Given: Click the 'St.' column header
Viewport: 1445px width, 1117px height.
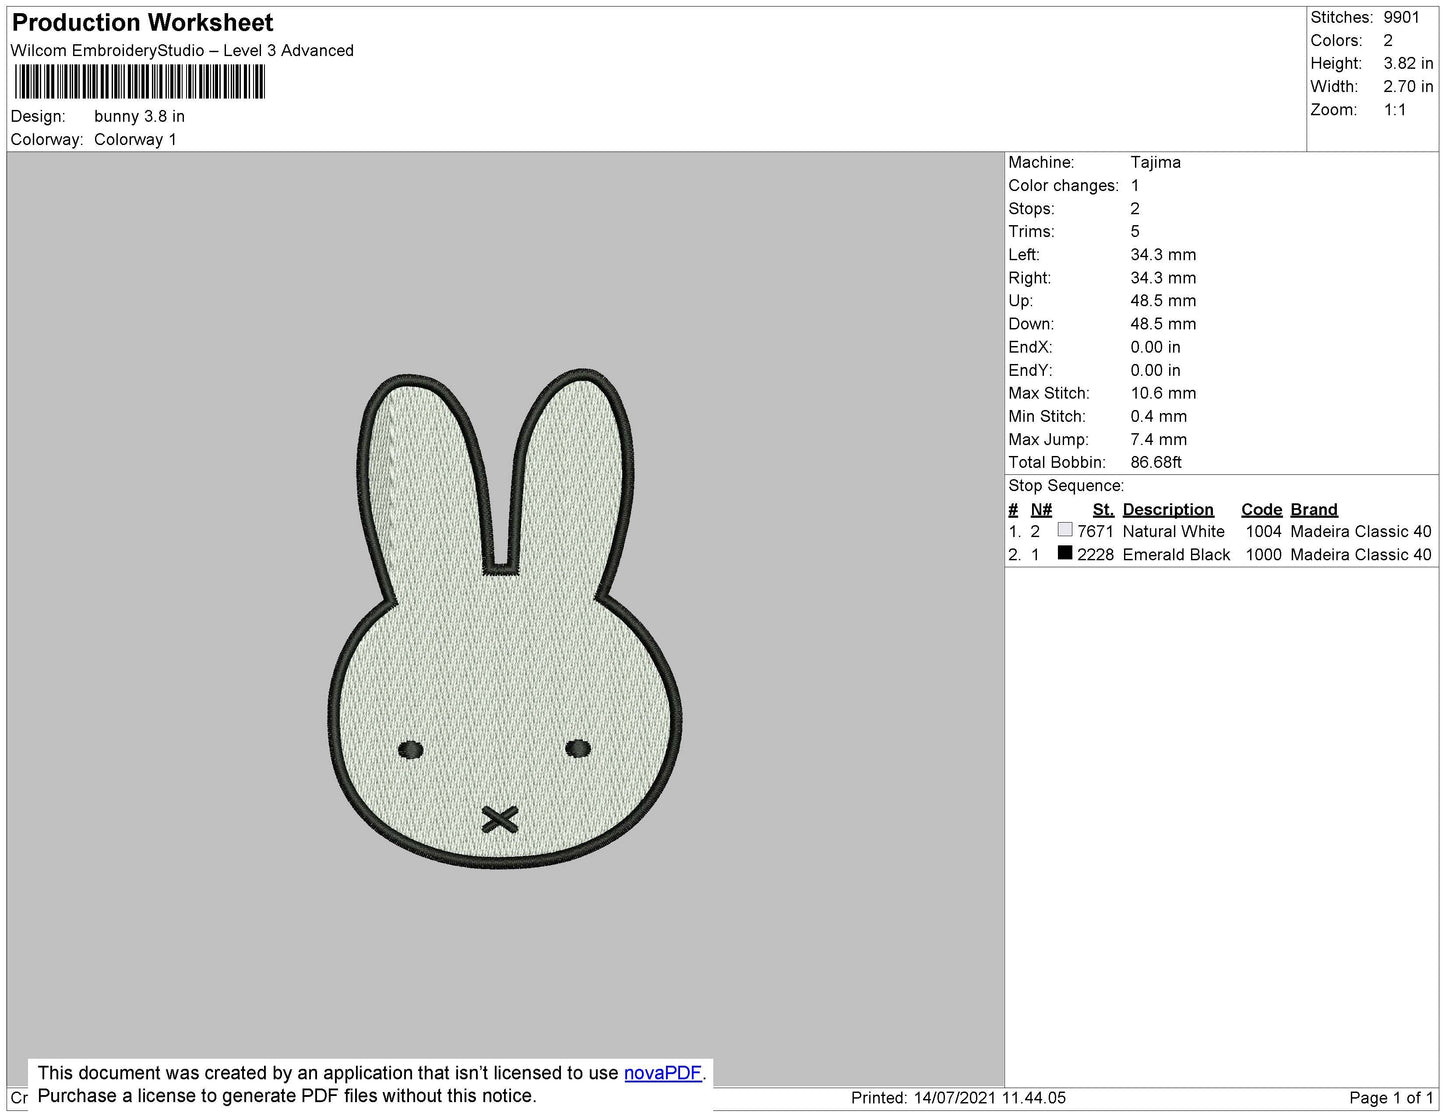Looking at the screenshot, I should tap(1103, 509).
